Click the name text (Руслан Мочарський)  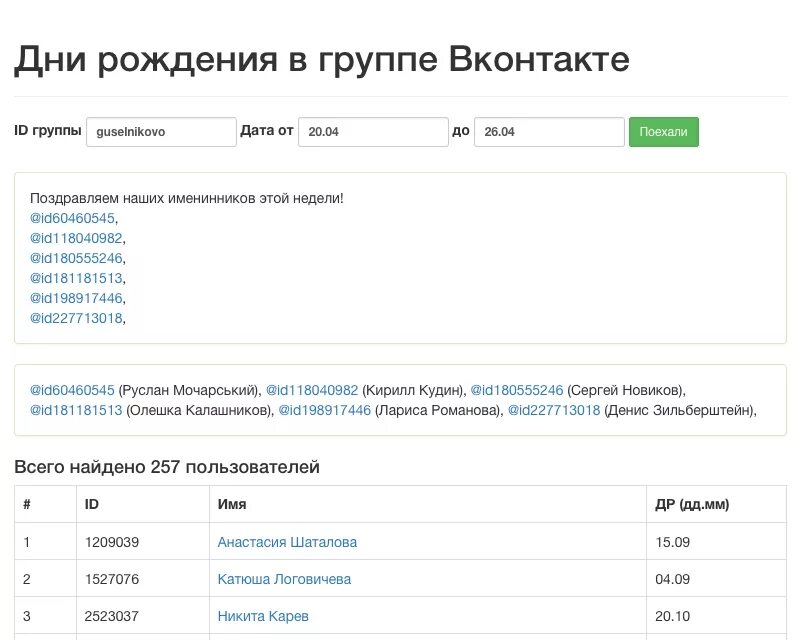click(188, 390)
